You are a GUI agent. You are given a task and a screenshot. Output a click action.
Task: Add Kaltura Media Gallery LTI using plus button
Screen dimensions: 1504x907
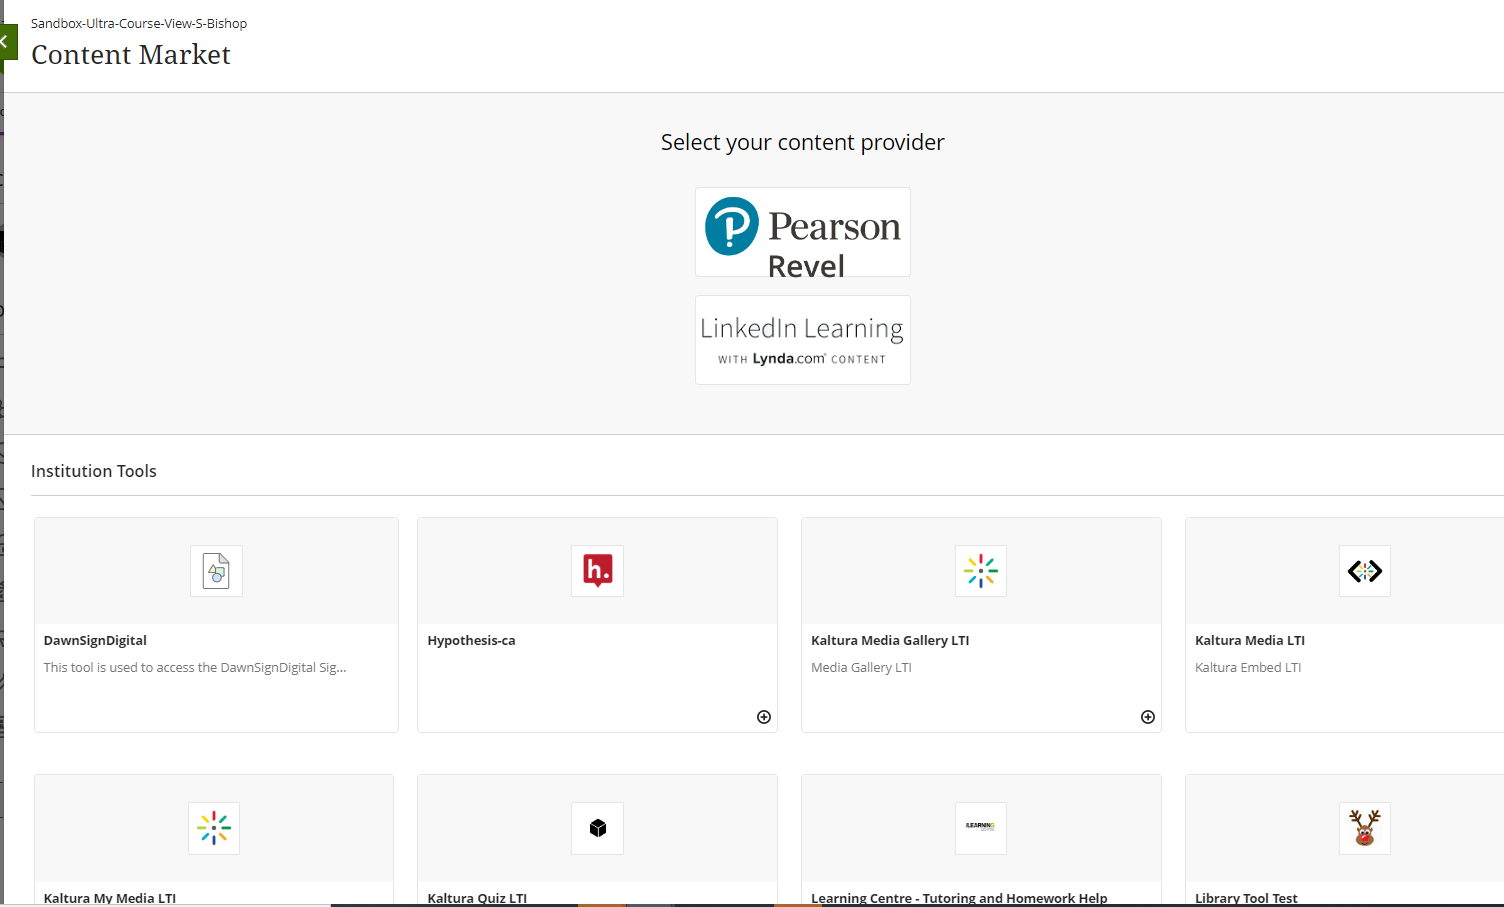point(1147,717)
